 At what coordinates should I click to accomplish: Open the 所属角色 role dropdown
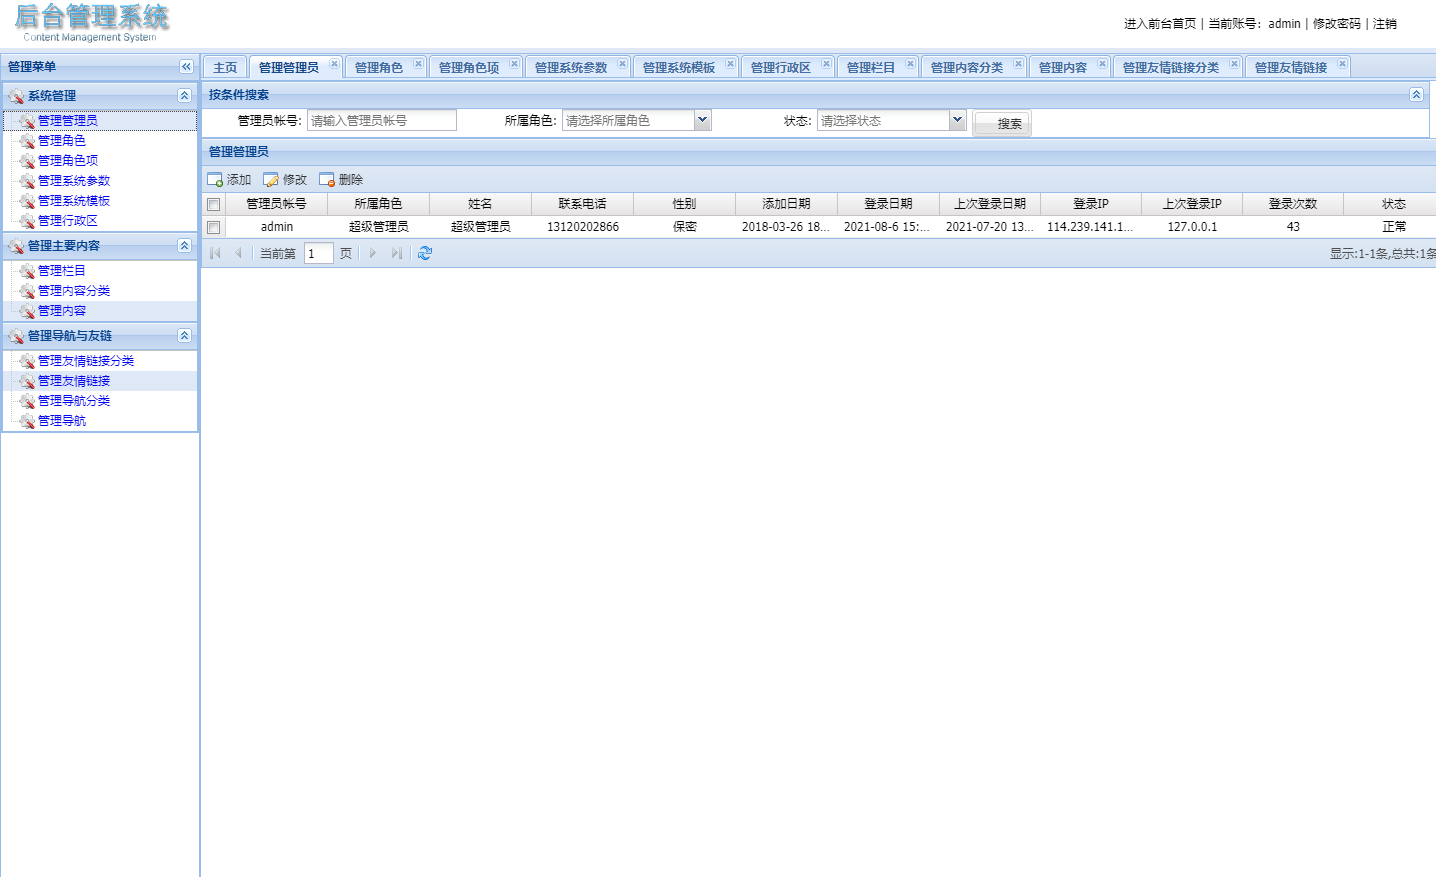pyautogui.click(x=701, y=119)
